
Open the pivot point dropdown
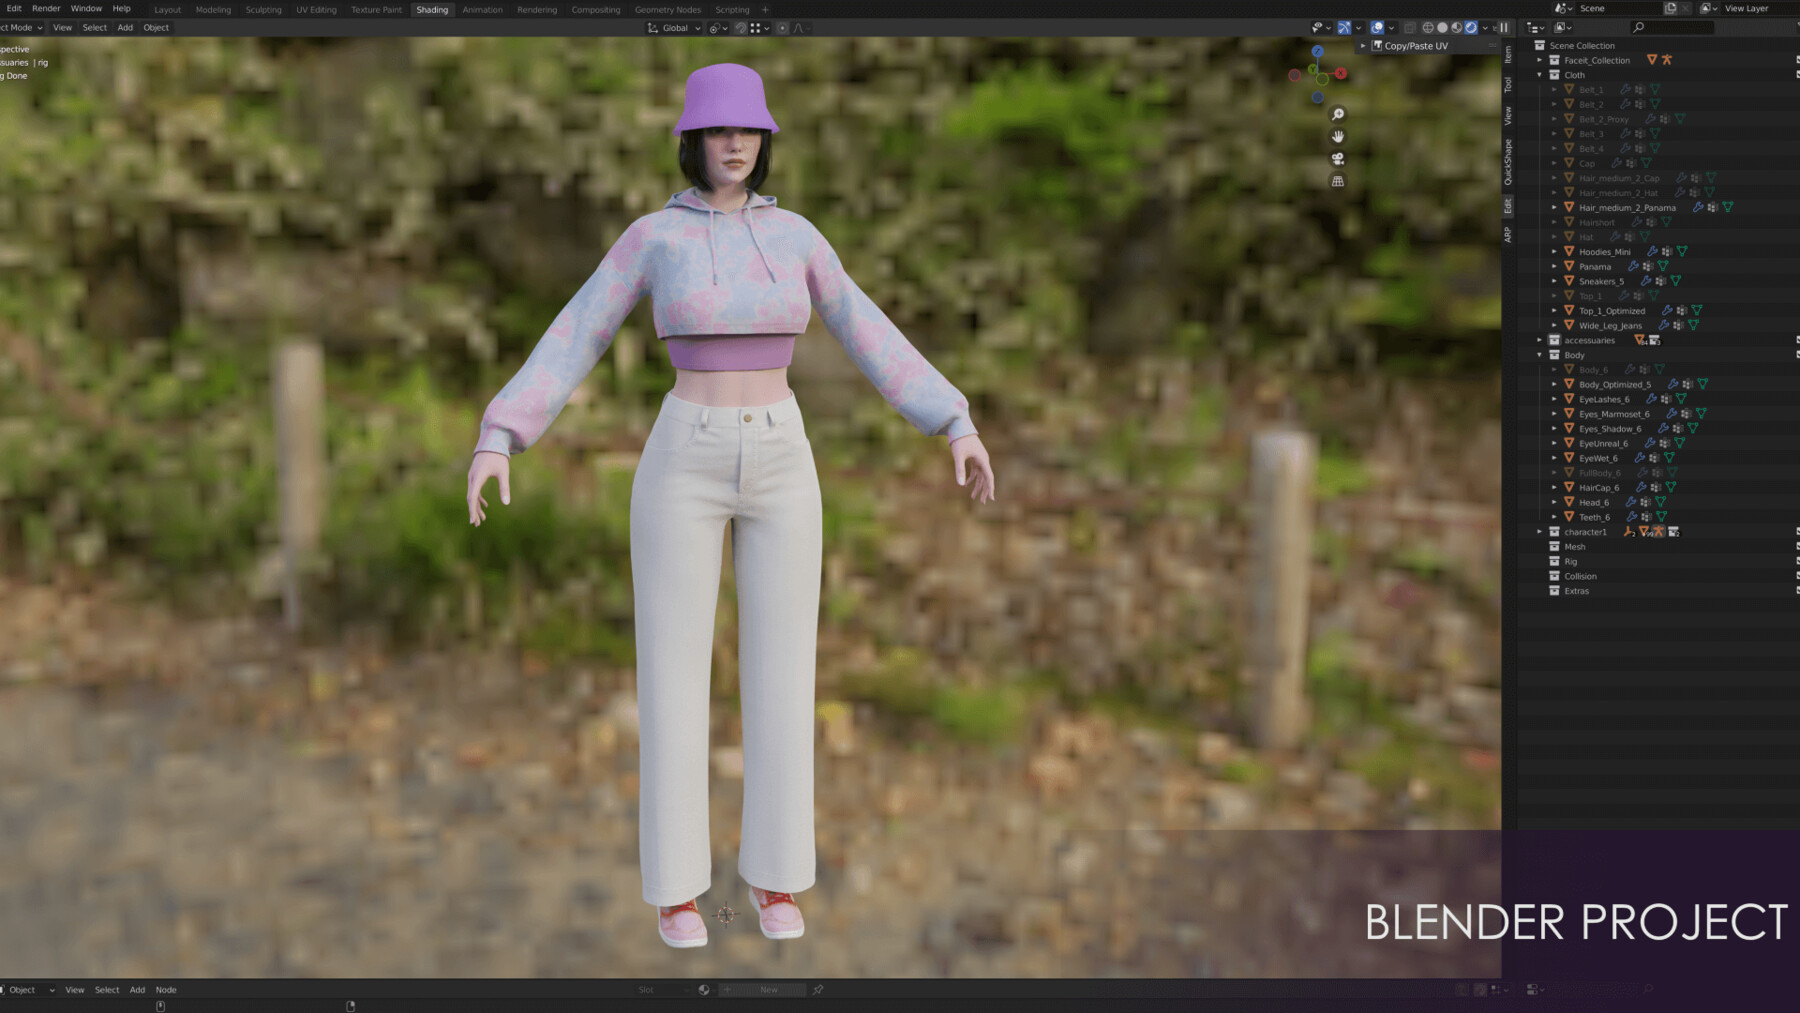718,28
